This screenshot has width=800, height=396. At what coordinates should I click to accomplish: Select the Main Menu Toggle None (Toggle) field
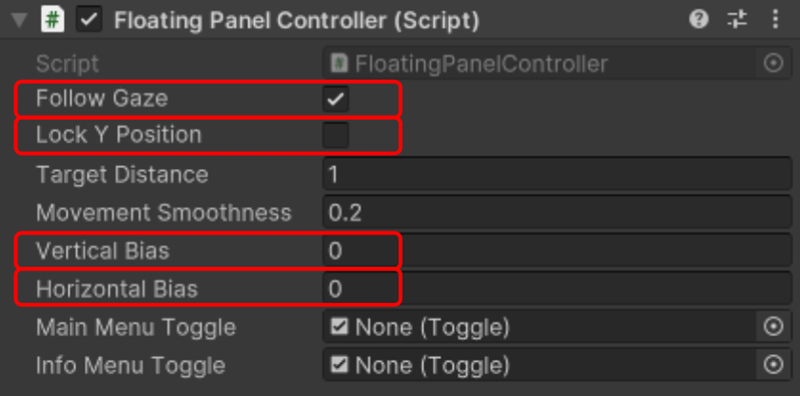pos(539,327)
